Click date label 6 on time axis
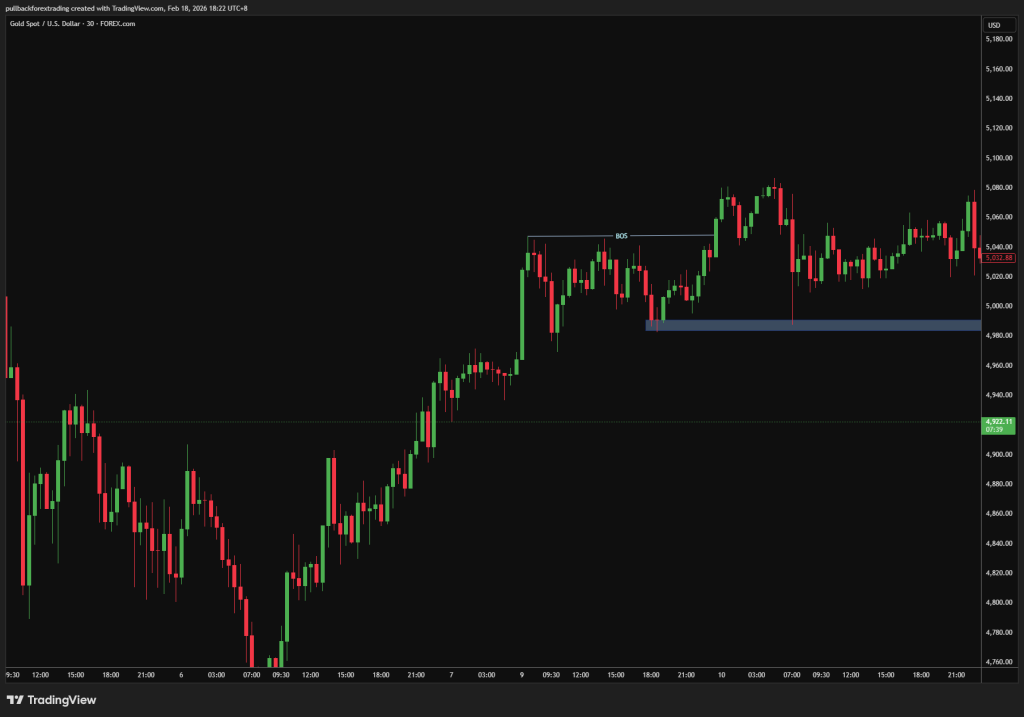Viewport: 1024px width, 717px height. [181, 675]
